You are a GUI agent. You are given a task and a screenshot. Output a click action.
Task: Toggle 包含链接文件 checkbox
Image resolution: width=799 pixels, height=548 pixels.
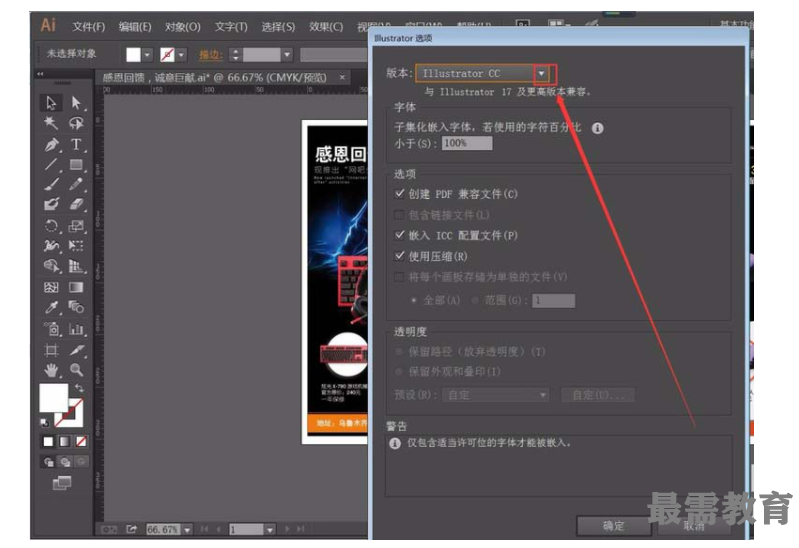[400, 215]
